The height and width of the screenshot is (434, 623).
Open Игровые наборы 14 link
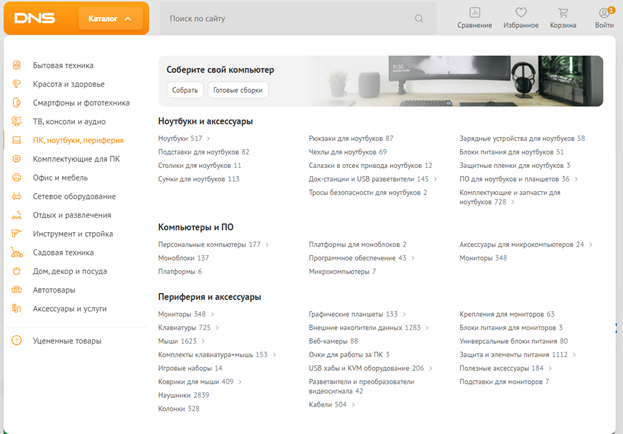pos(190,368)
